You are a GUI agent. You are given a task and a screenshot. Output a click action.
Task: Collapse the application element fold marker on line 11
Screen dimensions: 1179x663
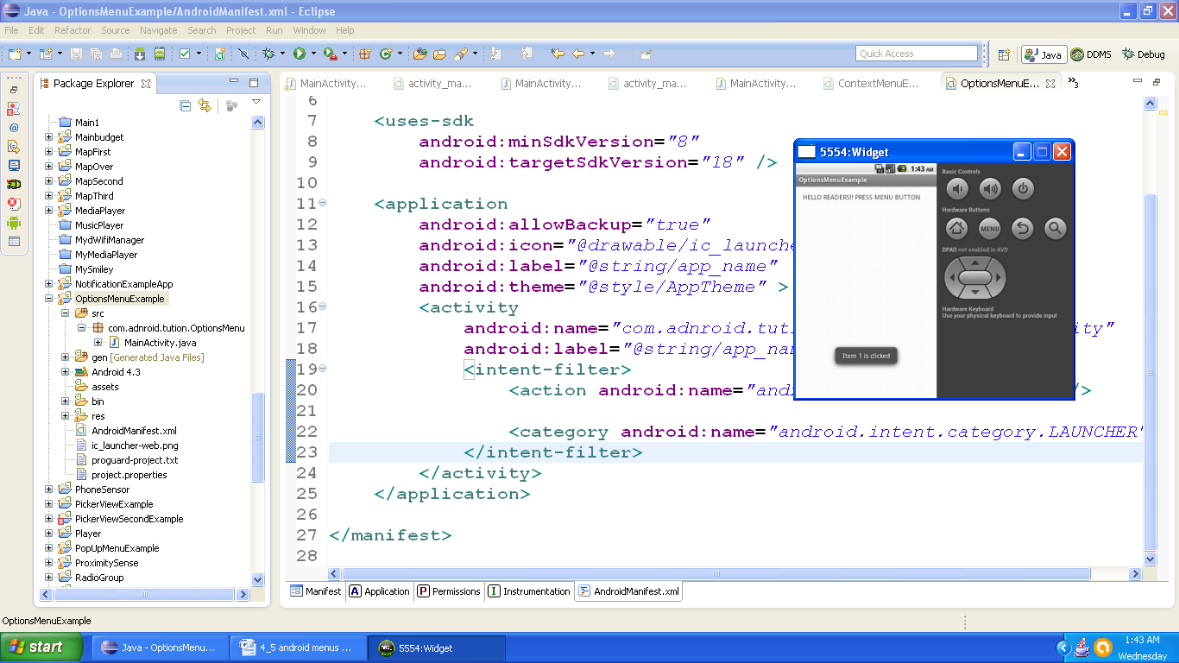point(323,202)
